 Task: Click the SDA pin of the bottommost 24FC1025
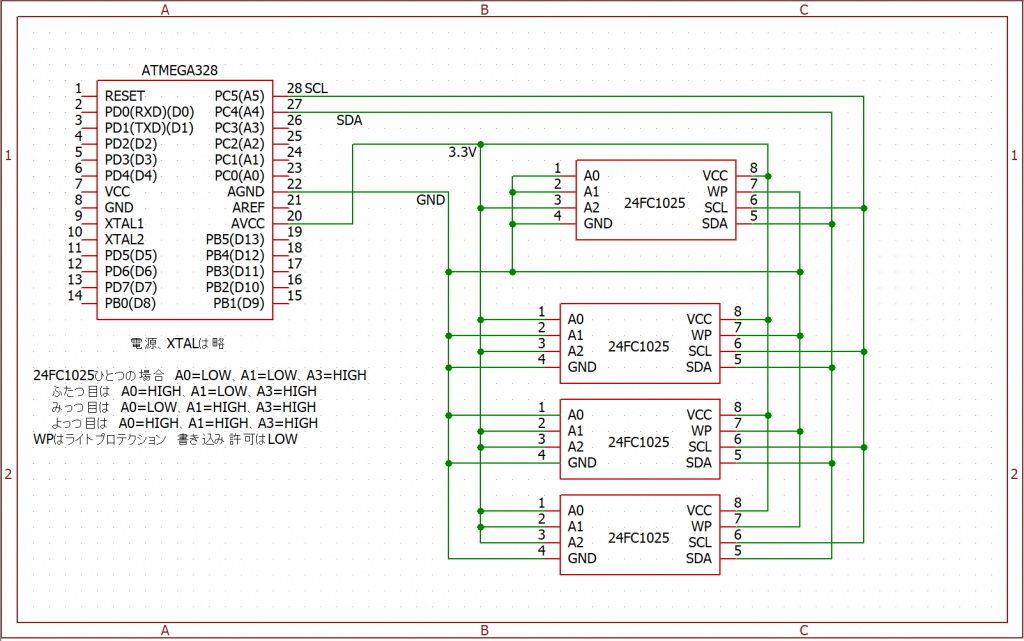(700, 557)
